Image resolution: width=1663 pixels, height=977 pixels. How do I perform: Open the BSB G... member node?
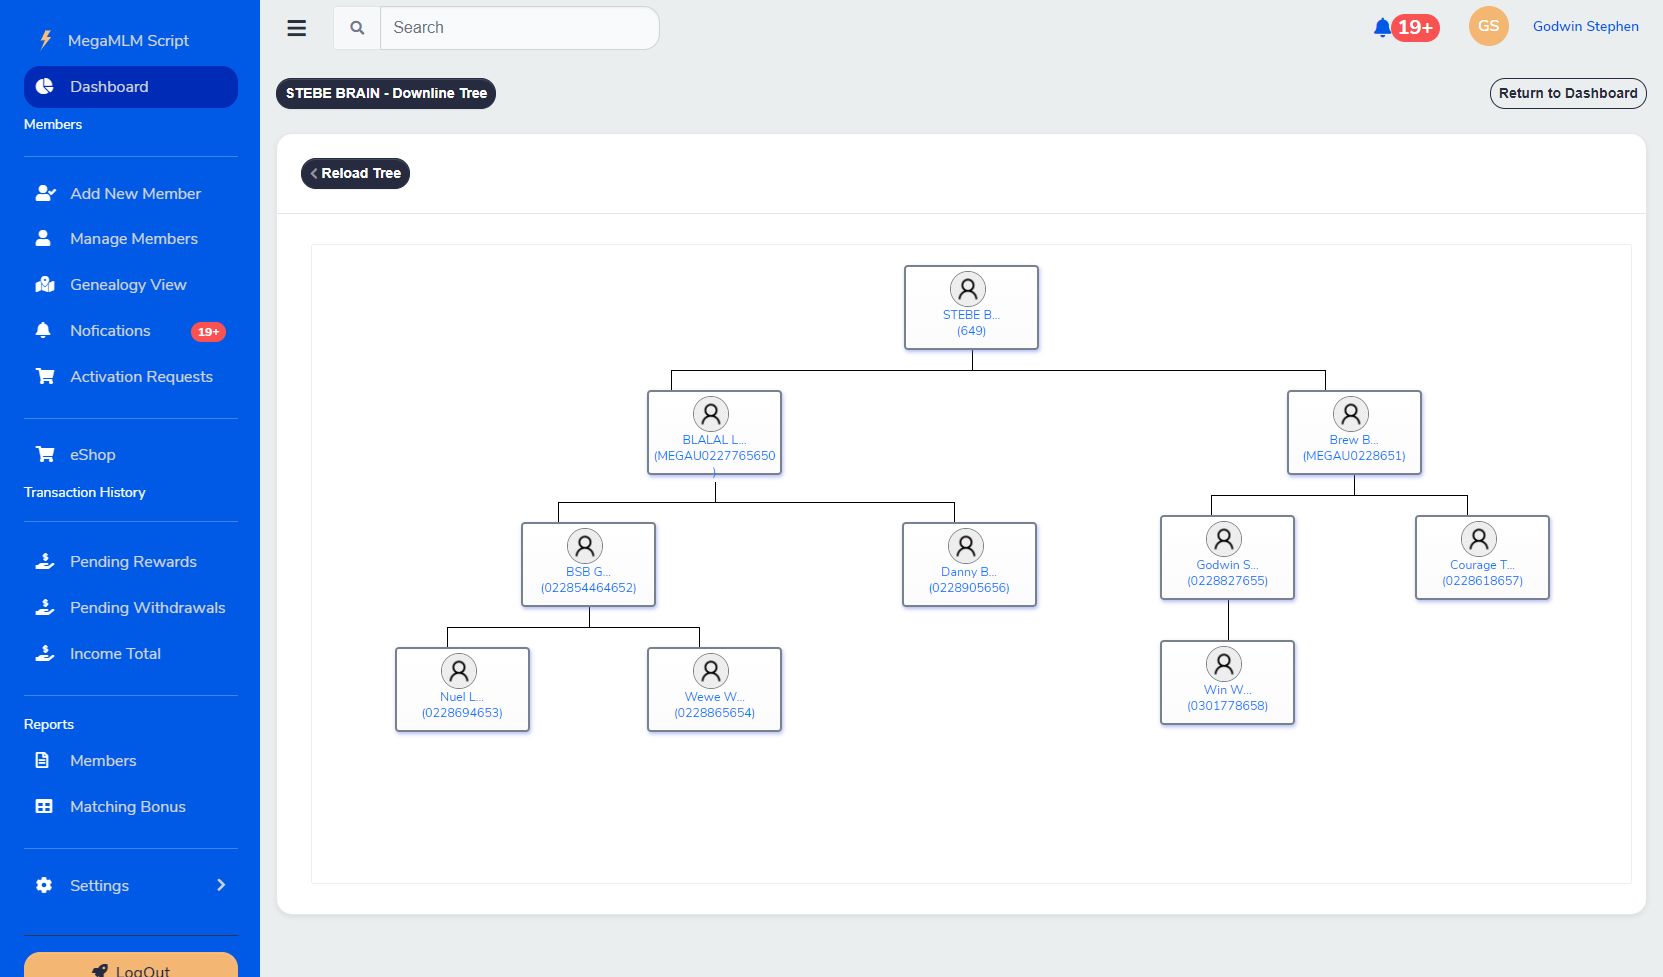coord(588,564)
